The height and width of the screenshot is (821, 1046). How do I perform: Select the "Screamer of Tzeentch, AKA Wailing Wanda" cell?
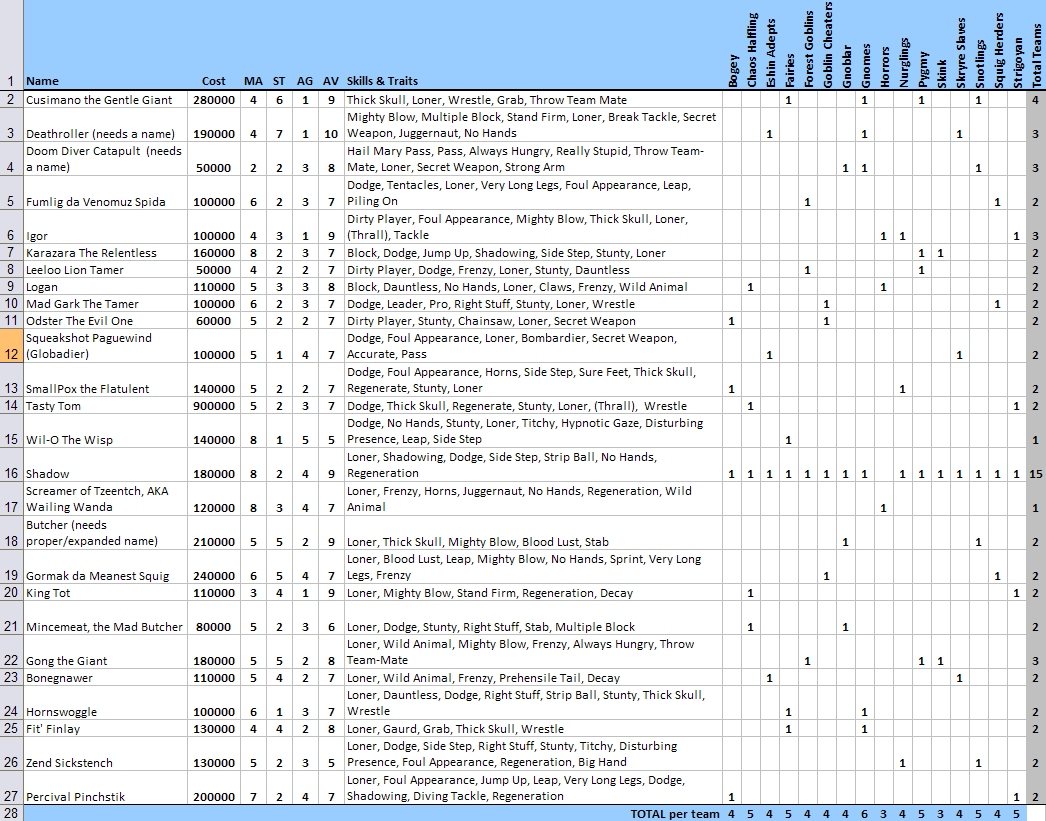pos(105,499)
